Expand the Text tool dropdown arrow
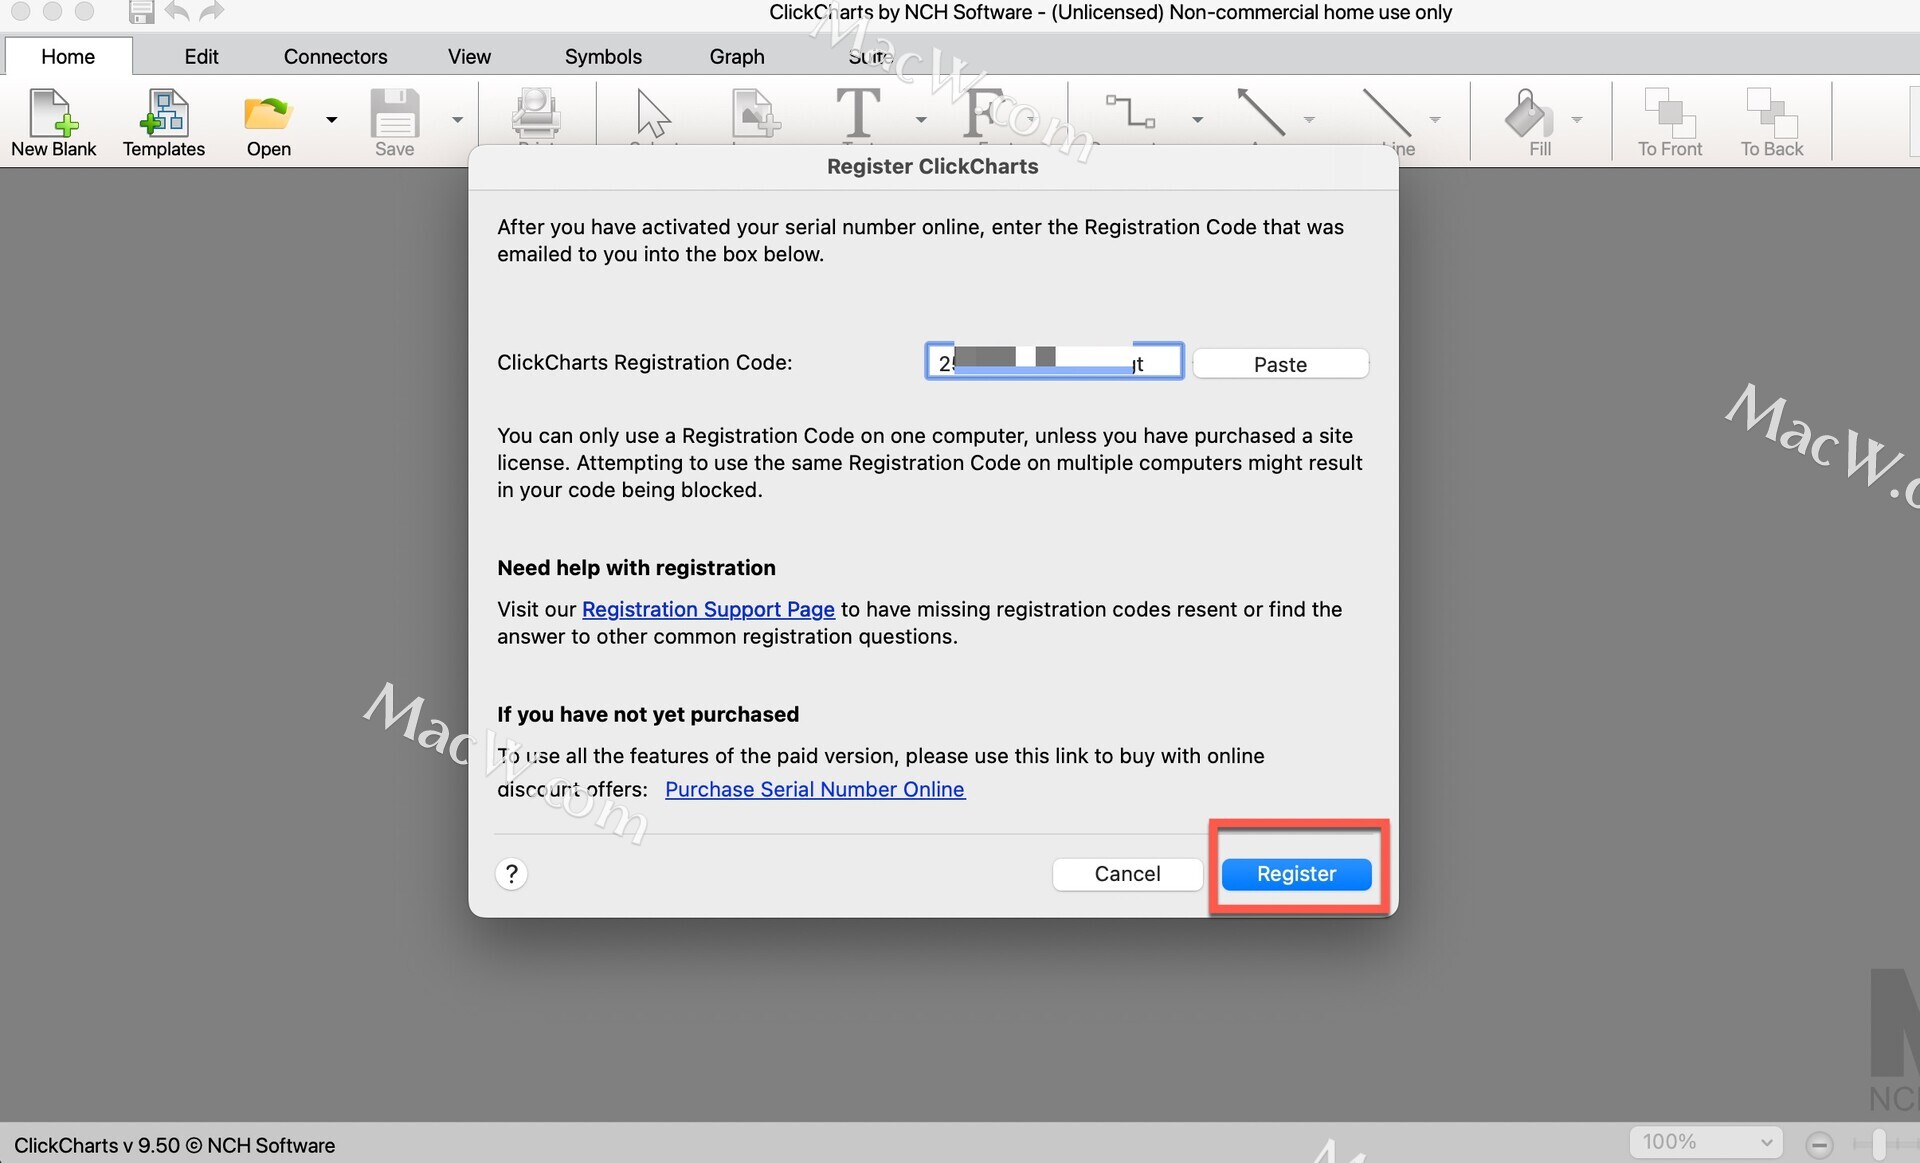Screen dimensions: 1920x1163 coord(921,120)
